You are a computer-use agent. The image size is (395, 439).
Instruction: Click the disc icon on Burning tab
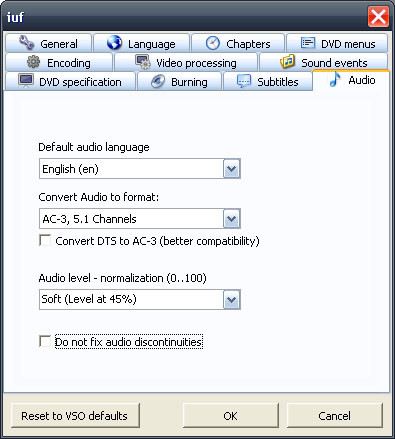[158, 81]
